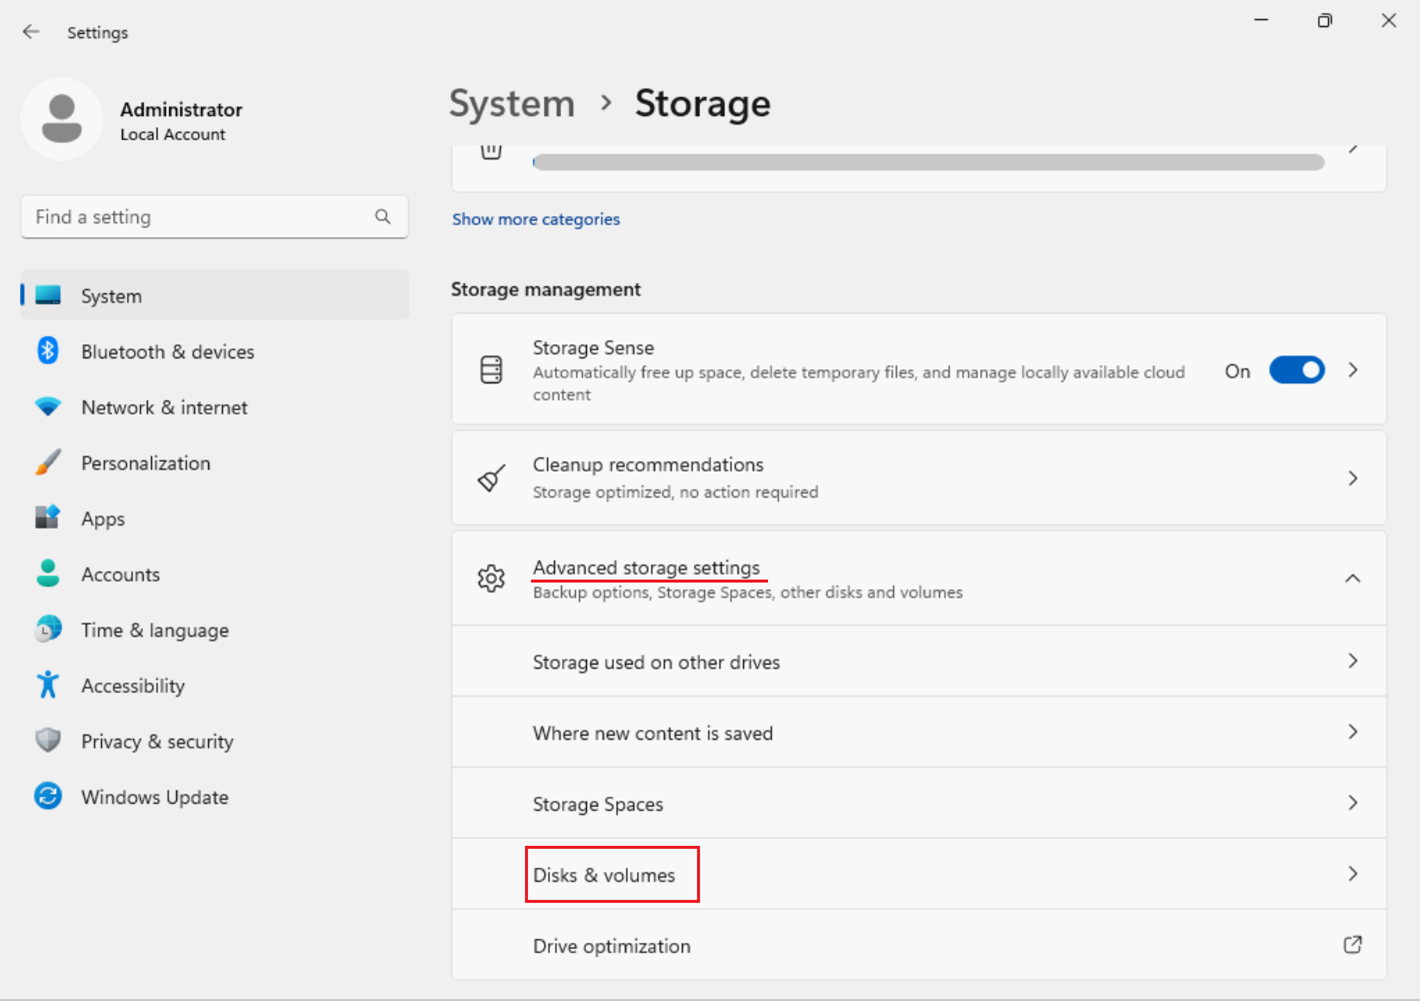Open Storage used on other drives chevron
Image resolution: width=1420 pixels, height=1001 pixels.
click(1353, 661)
